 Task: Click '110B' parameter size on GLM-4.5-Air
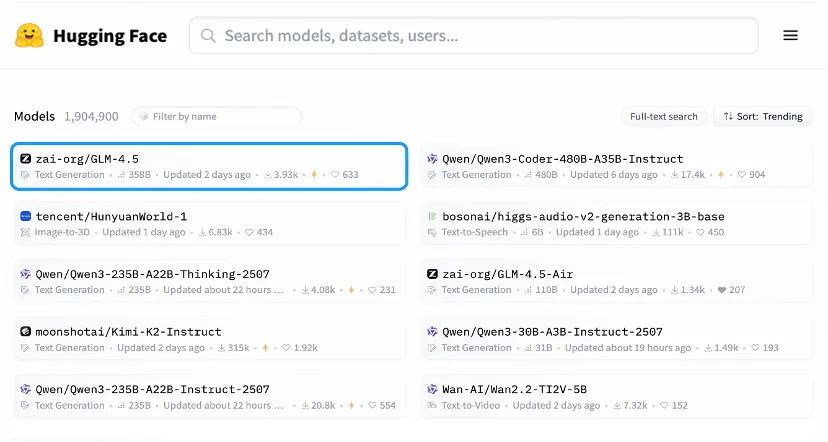[547, 289]
